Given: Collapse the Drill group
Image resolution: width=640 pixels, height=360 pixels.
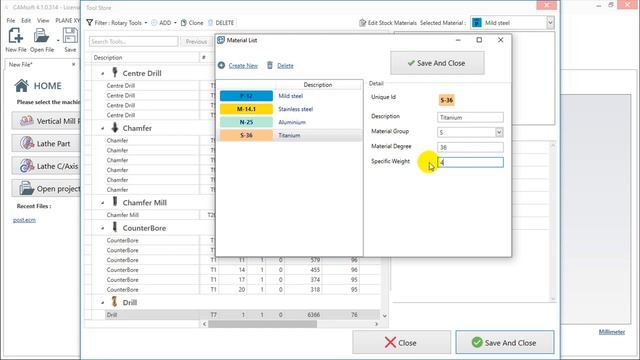Looking at the screenshot, I should click(x=103, y=303).
